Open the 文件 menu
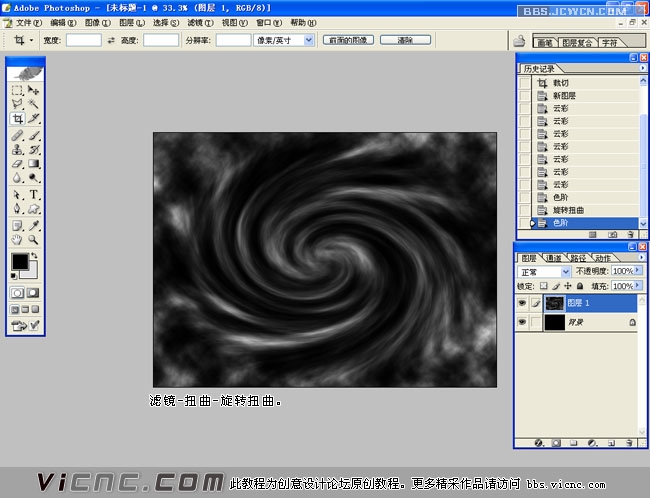Image resolution: width=650 pixels, height=498 pixels. [29, 22]
